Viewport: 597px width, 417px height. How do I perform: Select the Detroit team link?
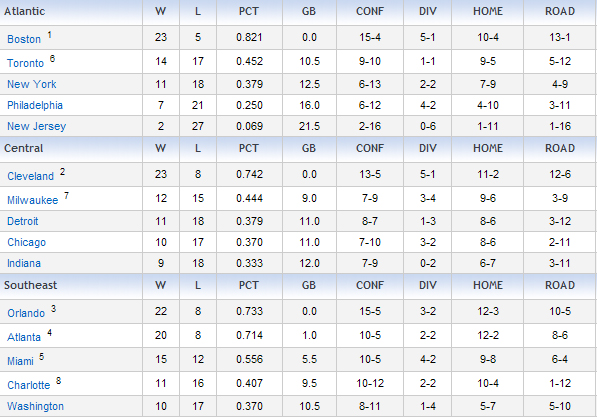23,221
